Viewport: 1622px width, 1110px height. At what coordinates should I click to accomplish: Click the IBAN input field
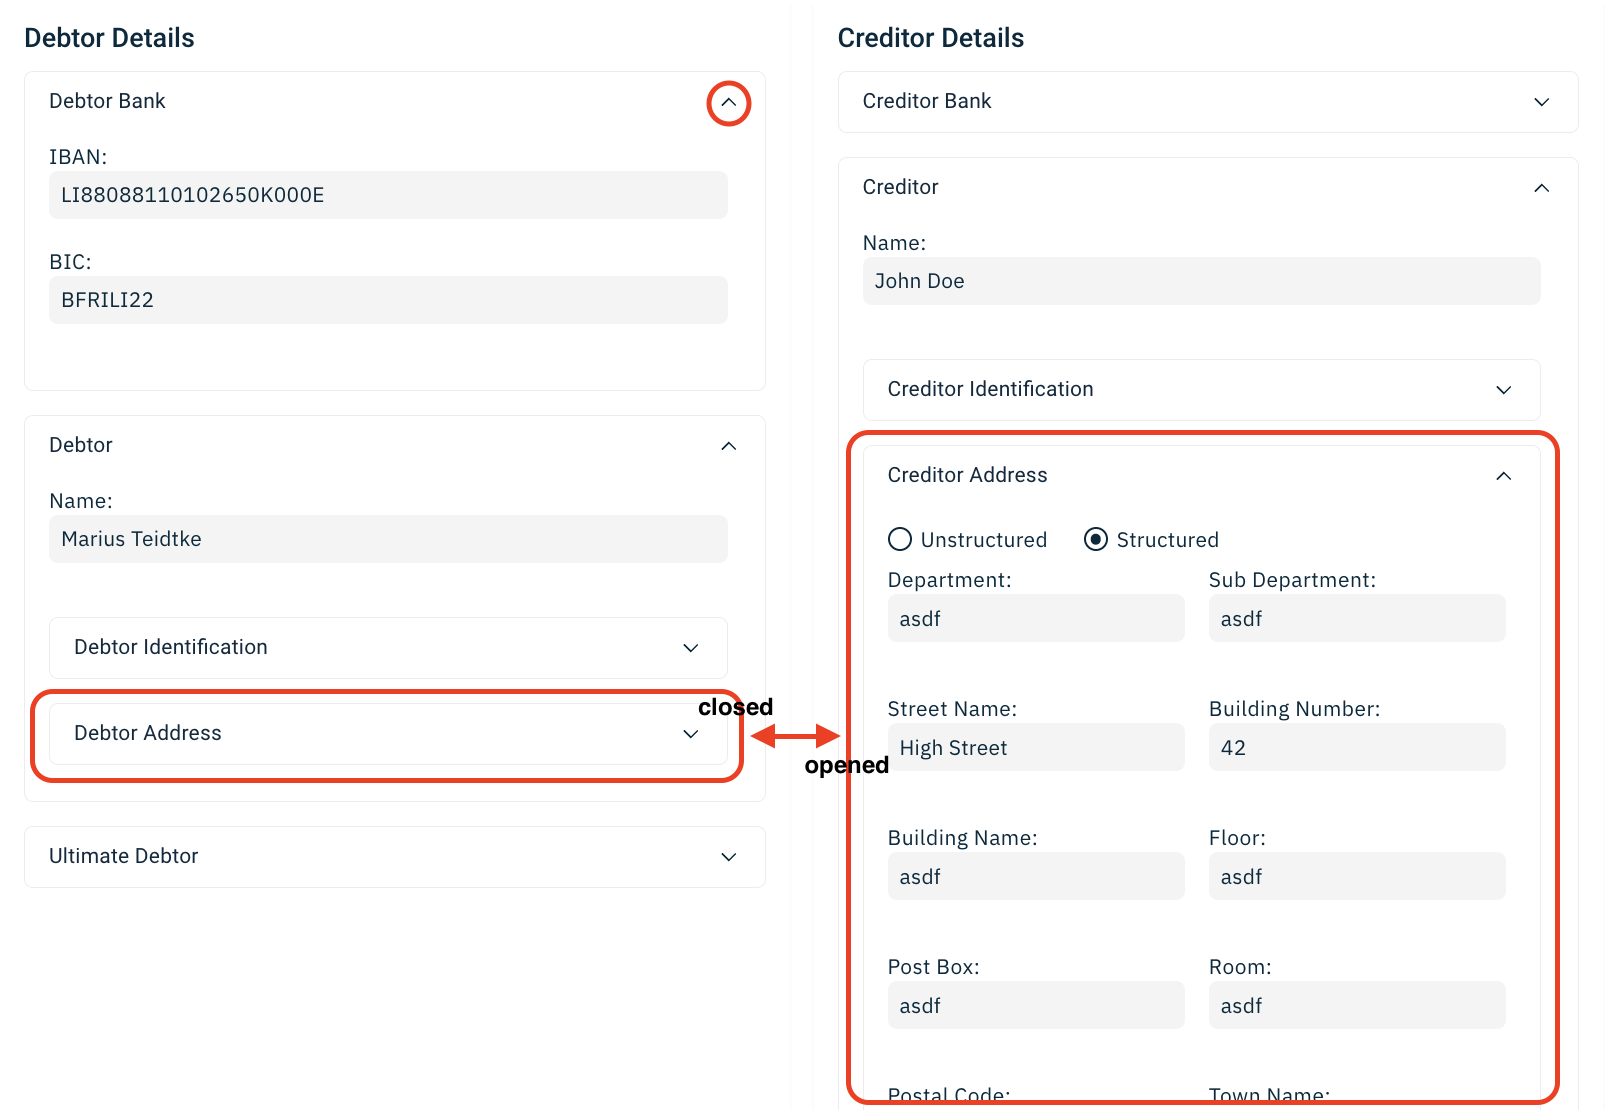388,195
